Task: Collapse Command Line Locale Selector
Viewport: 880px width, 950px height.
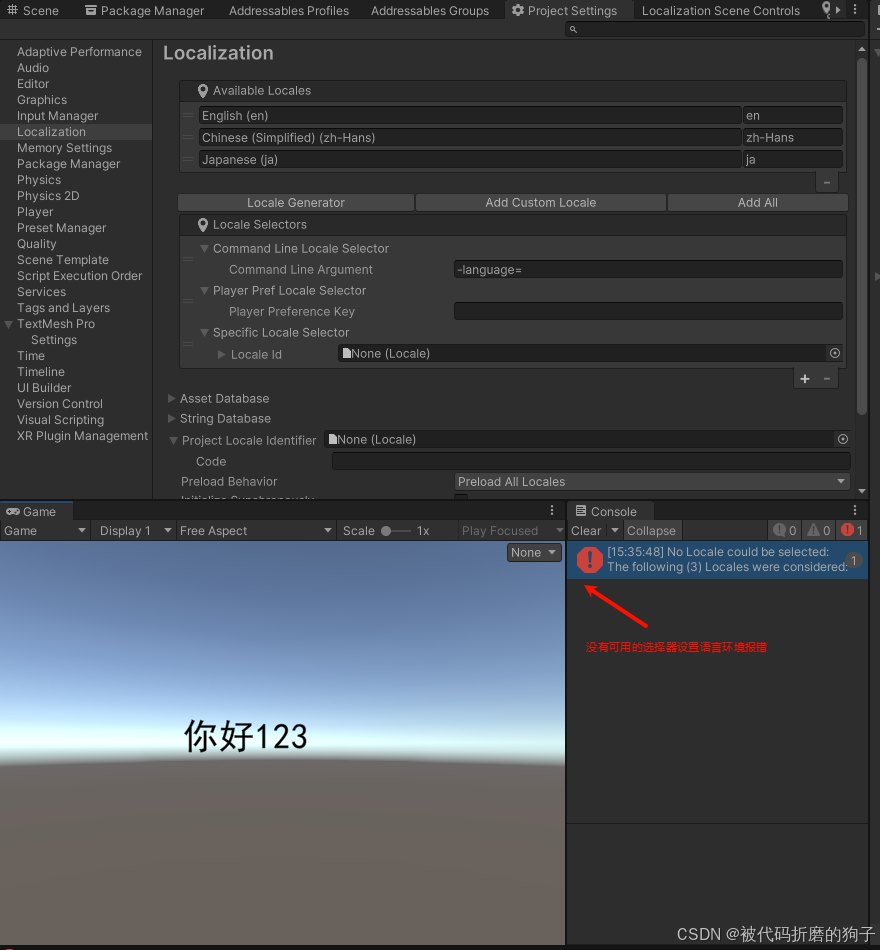Action: coord(204,248)
